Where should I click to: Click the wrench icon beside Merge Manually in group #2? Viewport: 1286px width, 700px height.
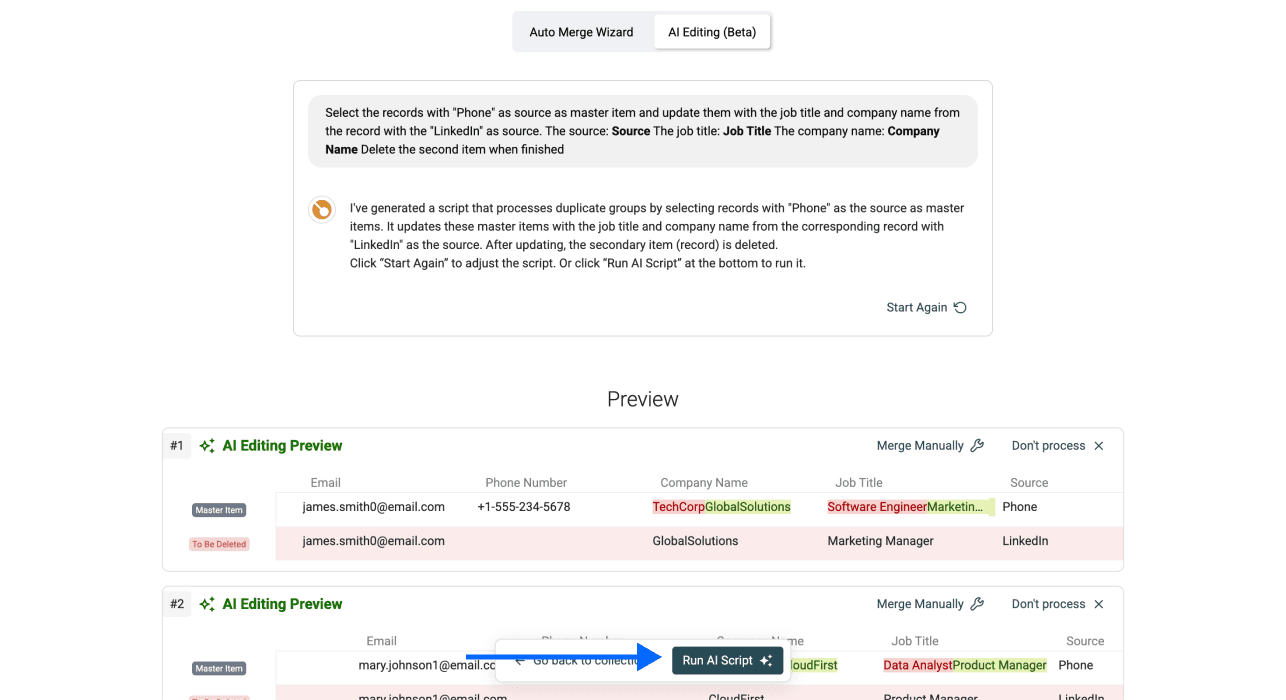point(977,603)
